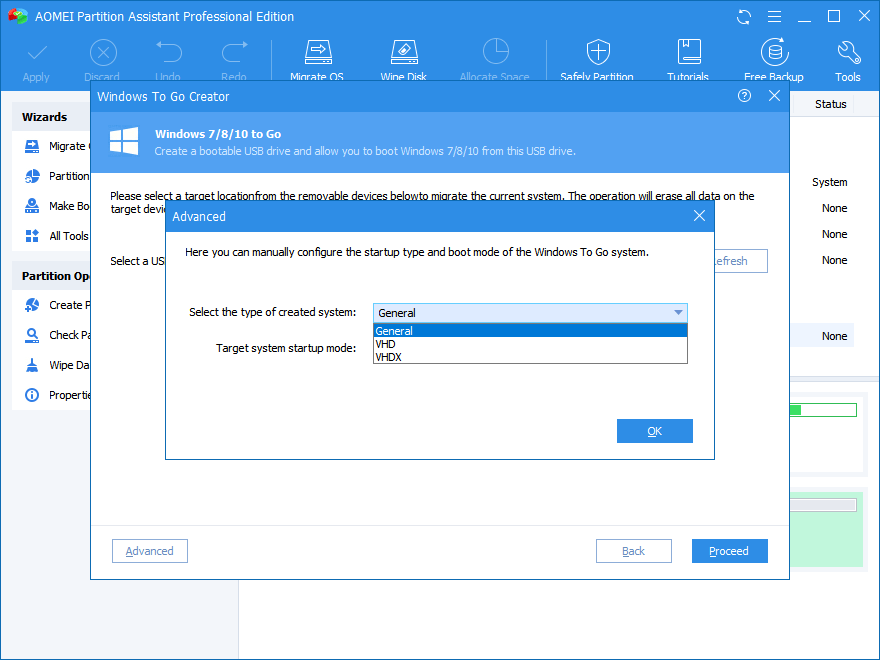This screenshot has height=660, width=880.
Task: Click the gray partition usage bar
Action: [x=823, y=505]
